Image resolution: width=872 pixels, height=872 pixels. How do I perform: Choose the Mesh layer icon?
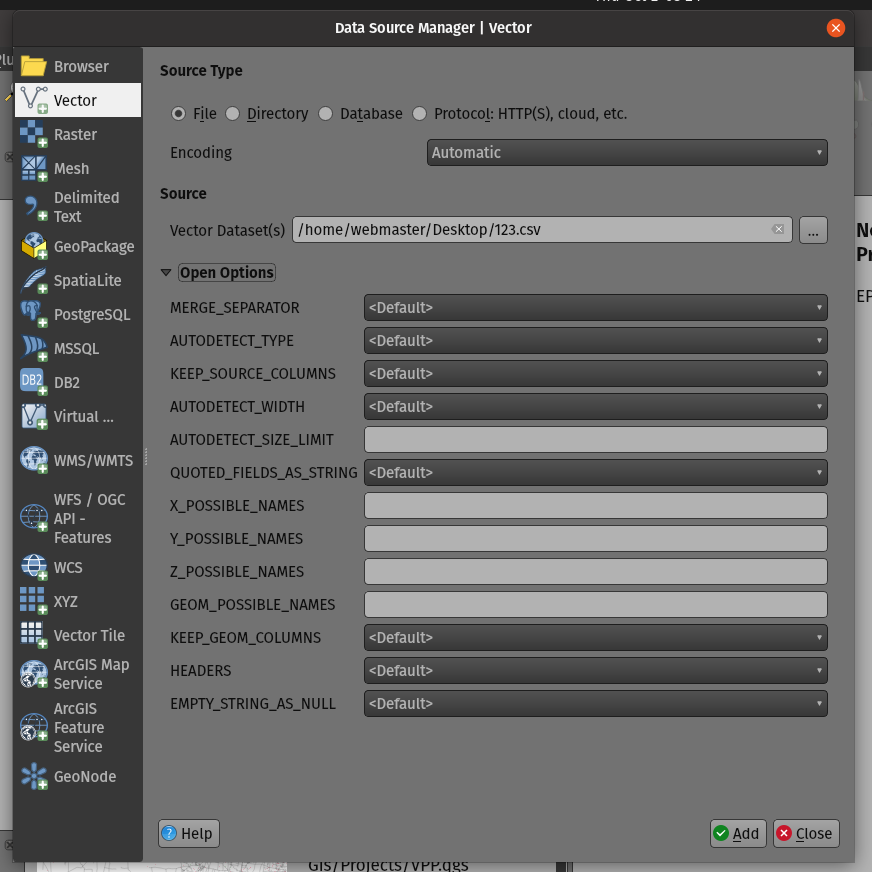coord(34,168)
